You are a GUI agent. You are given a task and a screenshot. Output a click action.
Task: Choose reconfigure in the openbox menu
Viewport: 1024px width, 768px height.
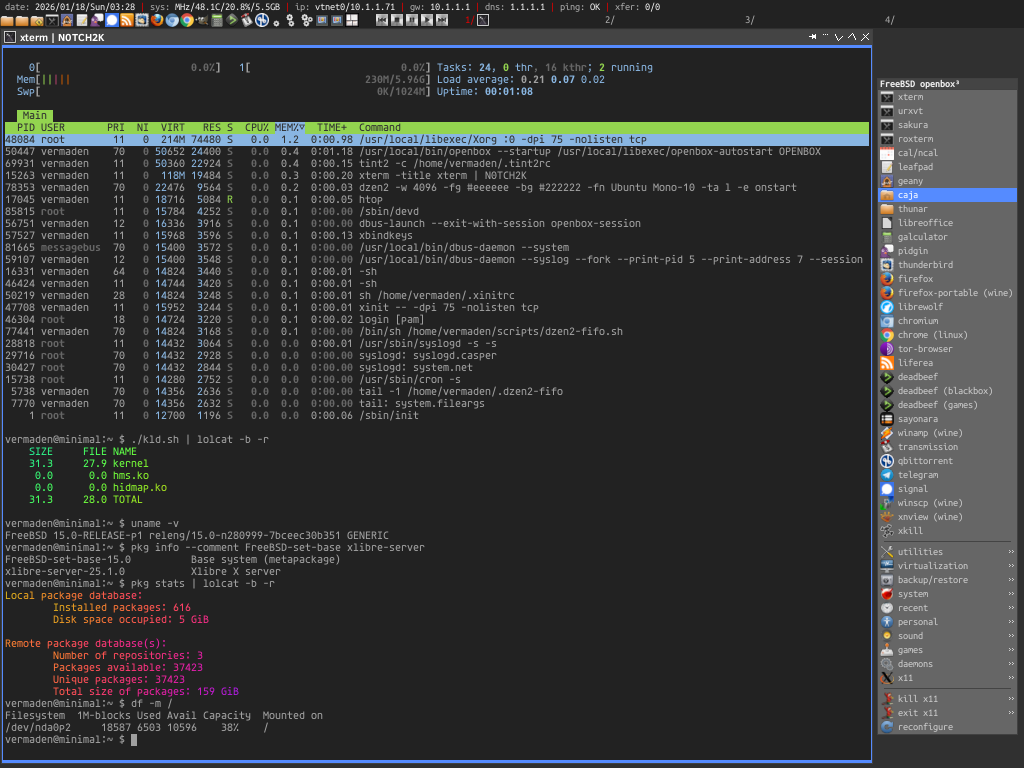pos(925,727)
